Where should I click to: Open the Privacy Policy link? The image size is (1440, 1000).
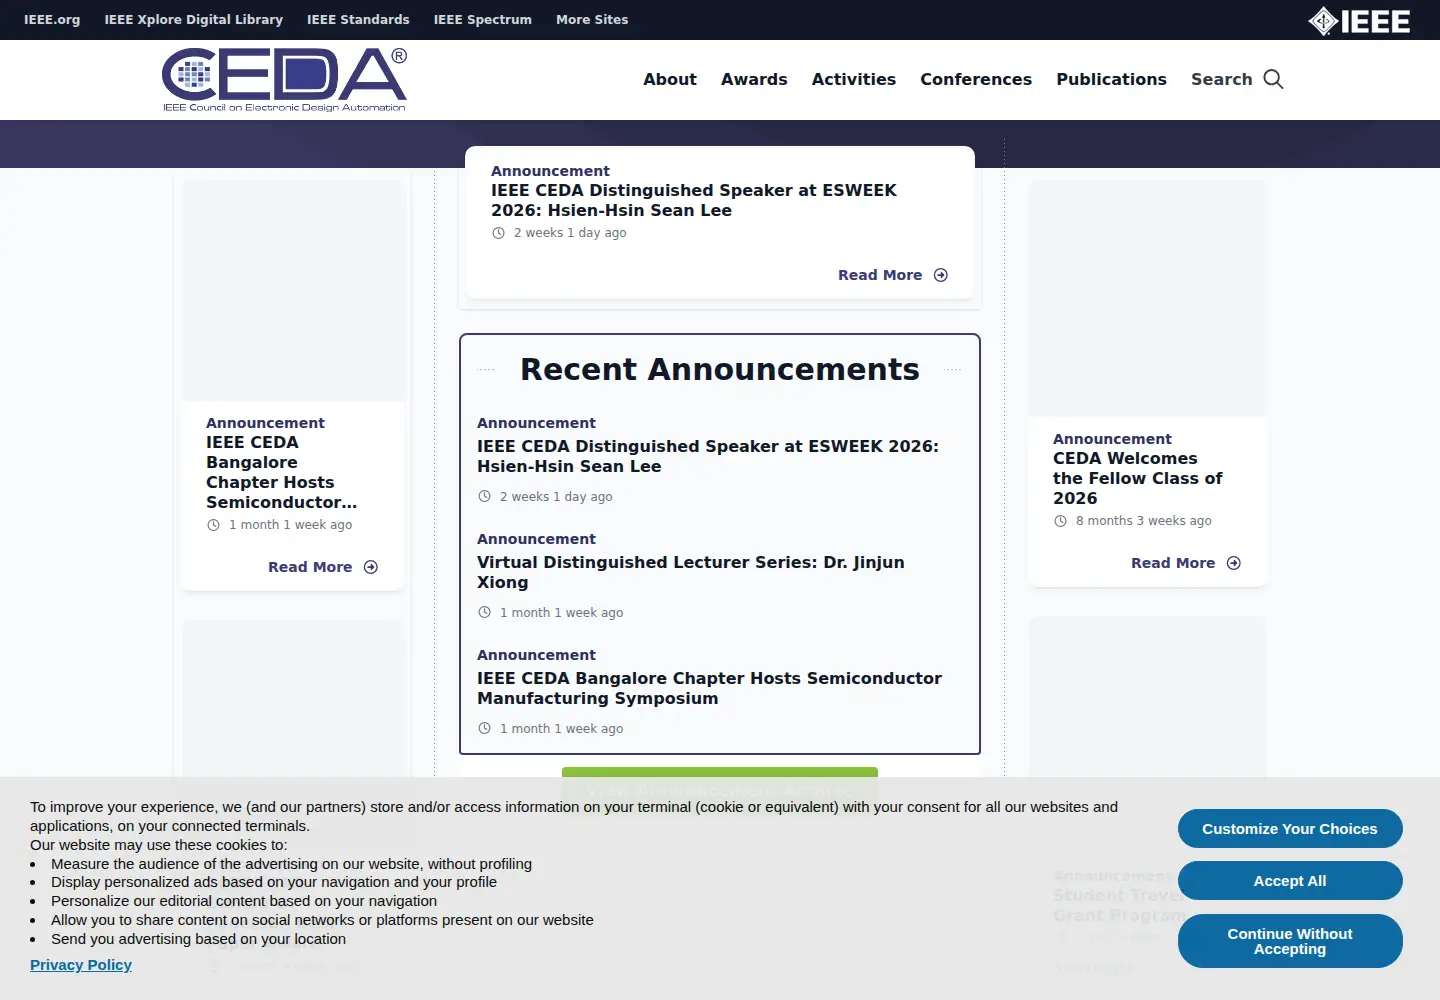[x=81, y=965]
